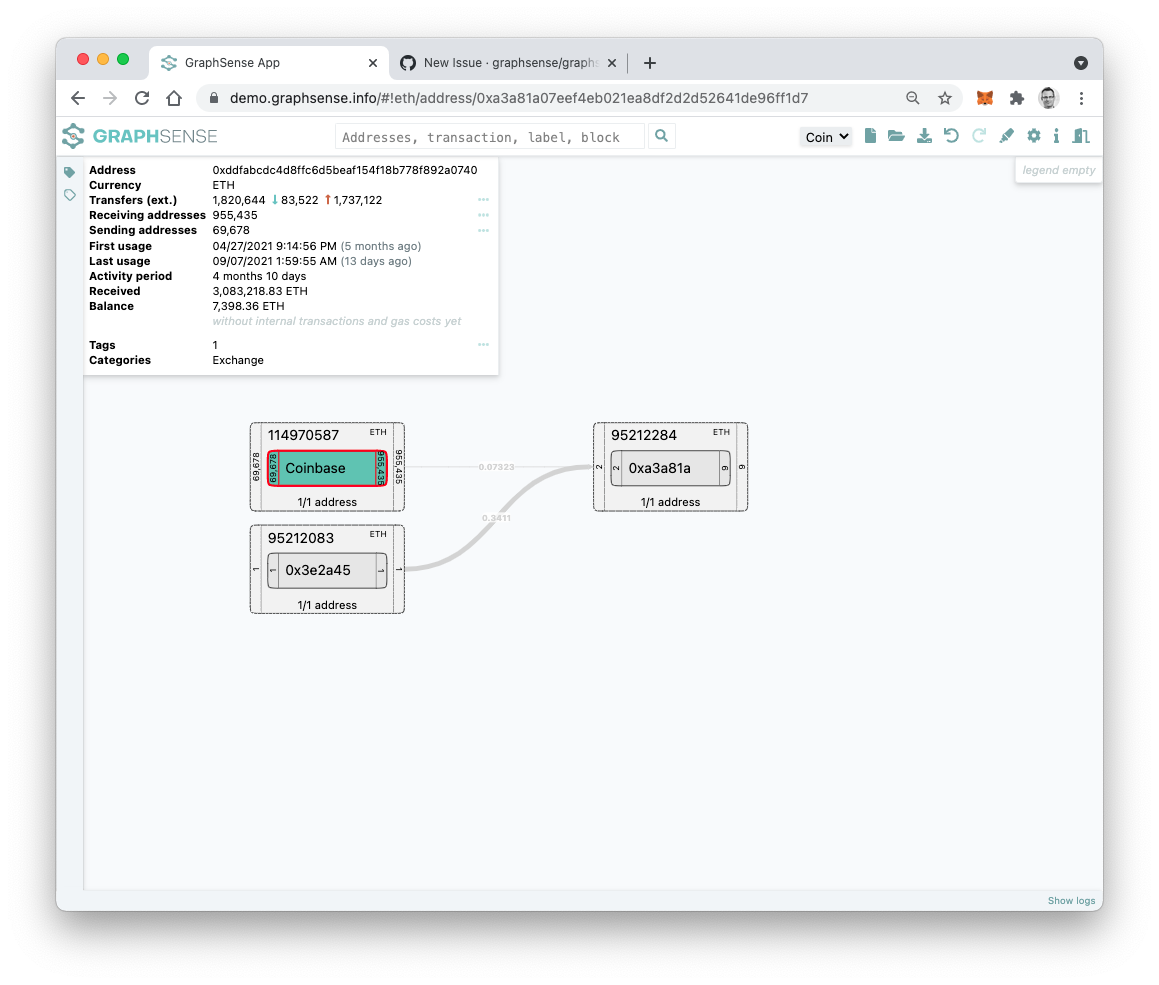Image resolution: width=1159 pixels, height=985 pixels.
Task: Undo the last graph action
Action: click(951, 135)
